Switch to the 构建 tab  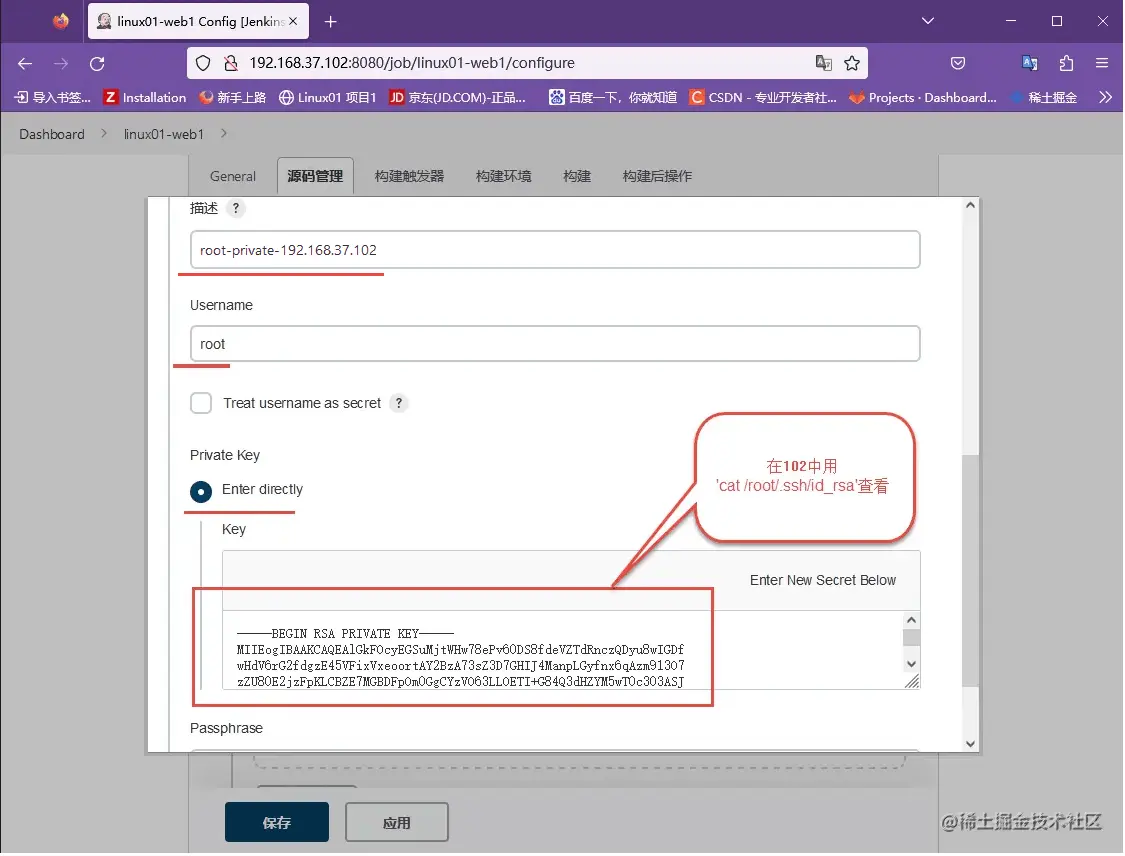[x=577, y=177]
